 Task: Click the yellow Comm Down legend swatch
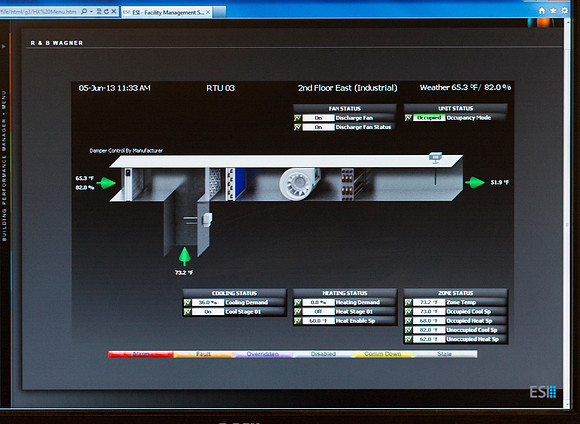point(383,354)
